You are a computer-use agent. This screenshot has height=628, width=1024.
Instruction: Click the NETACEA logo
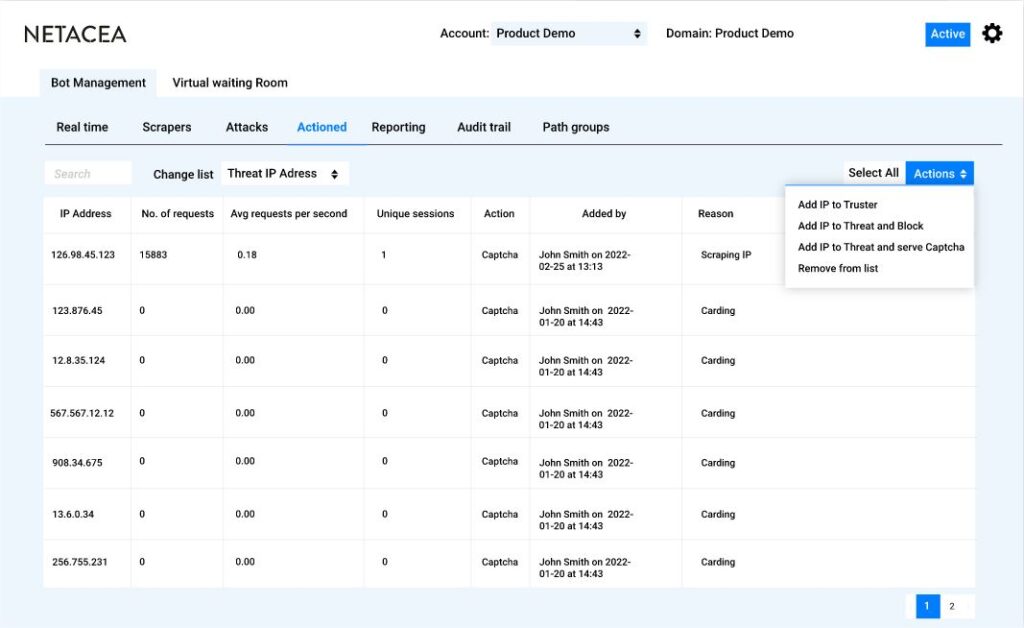tap(74, 33)
